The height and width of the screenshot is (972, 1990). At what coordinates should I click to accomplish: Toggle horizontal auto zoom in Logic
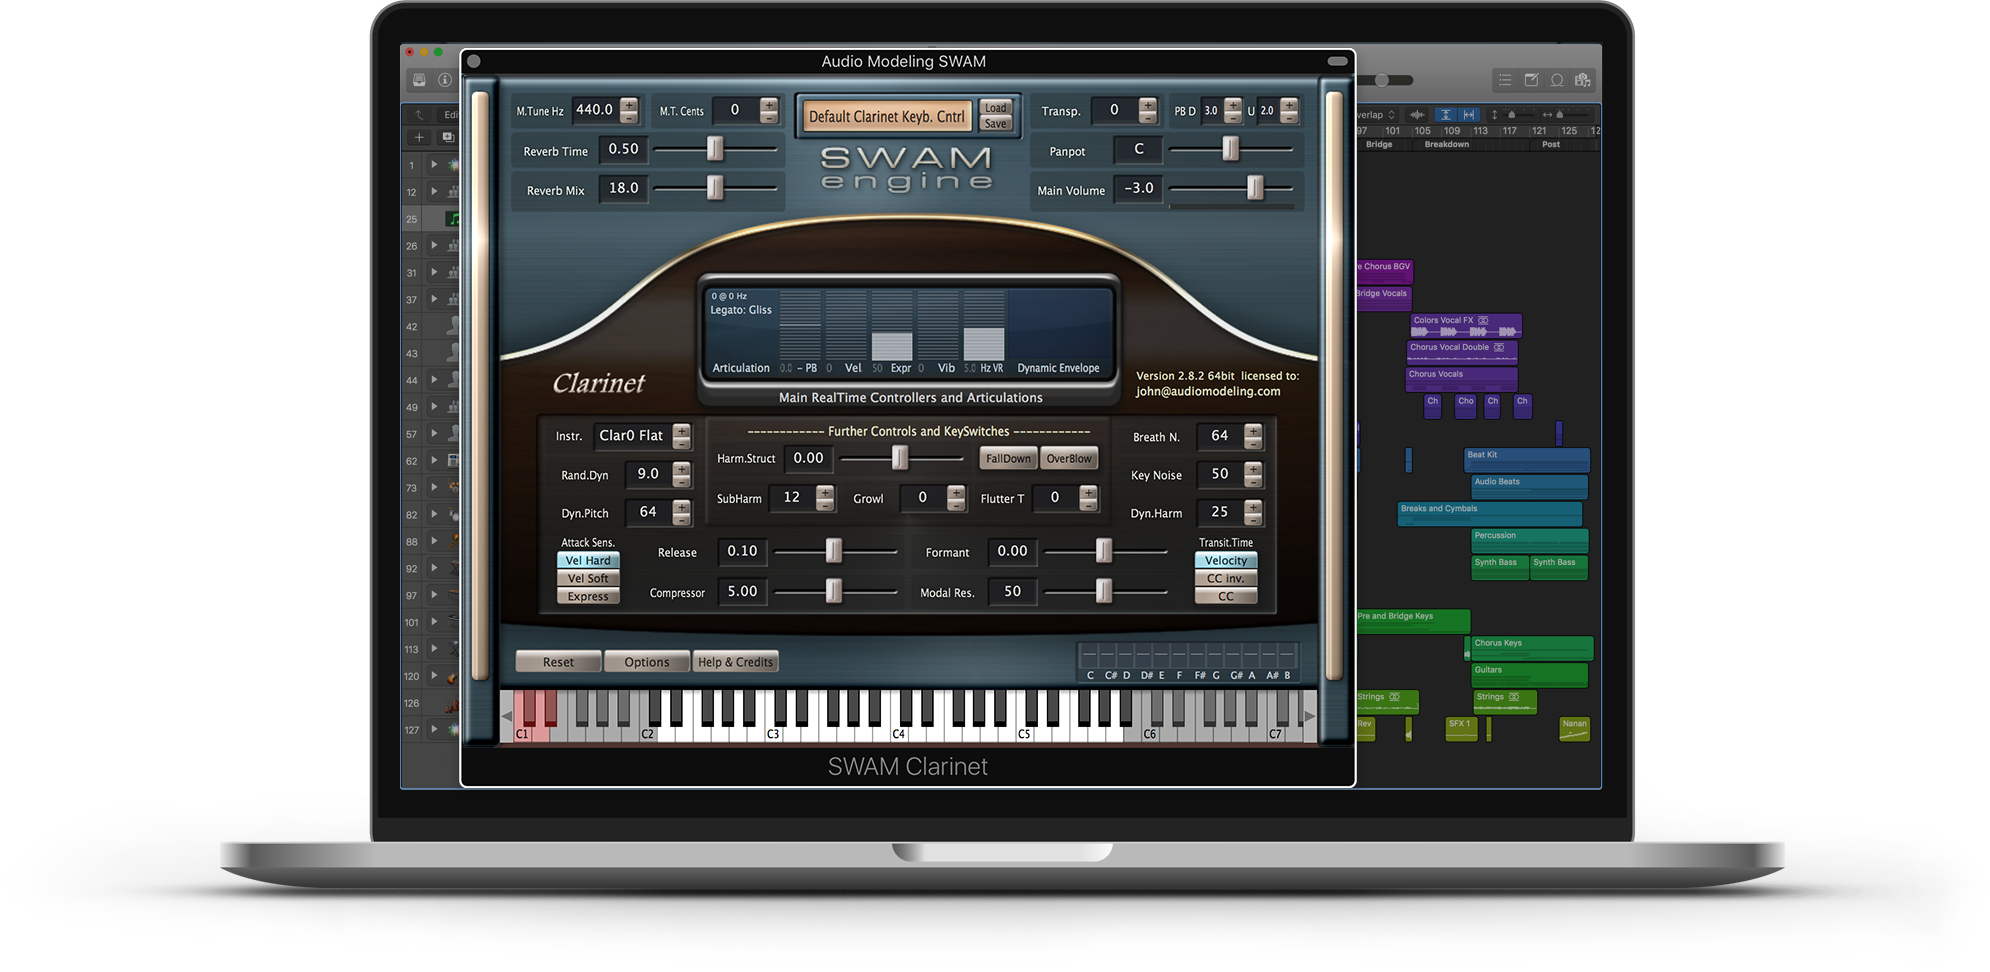1469,115
